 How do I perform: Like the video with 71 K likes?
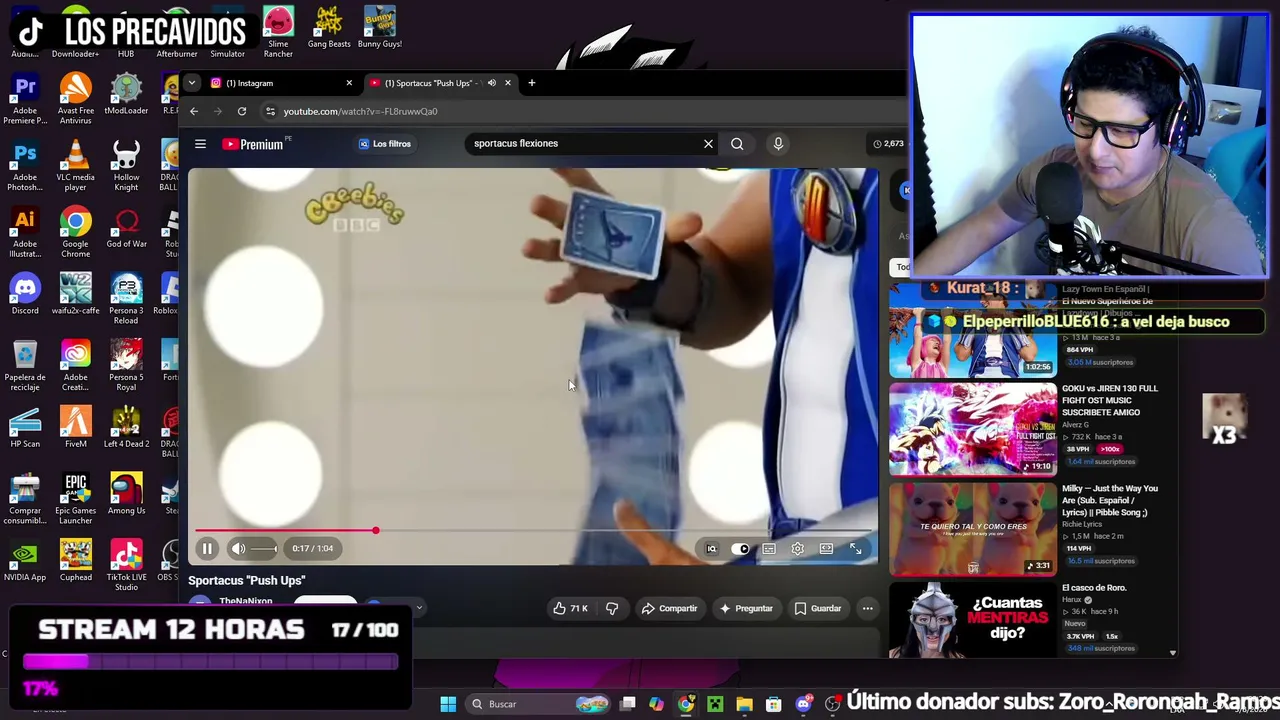(571, 608)
